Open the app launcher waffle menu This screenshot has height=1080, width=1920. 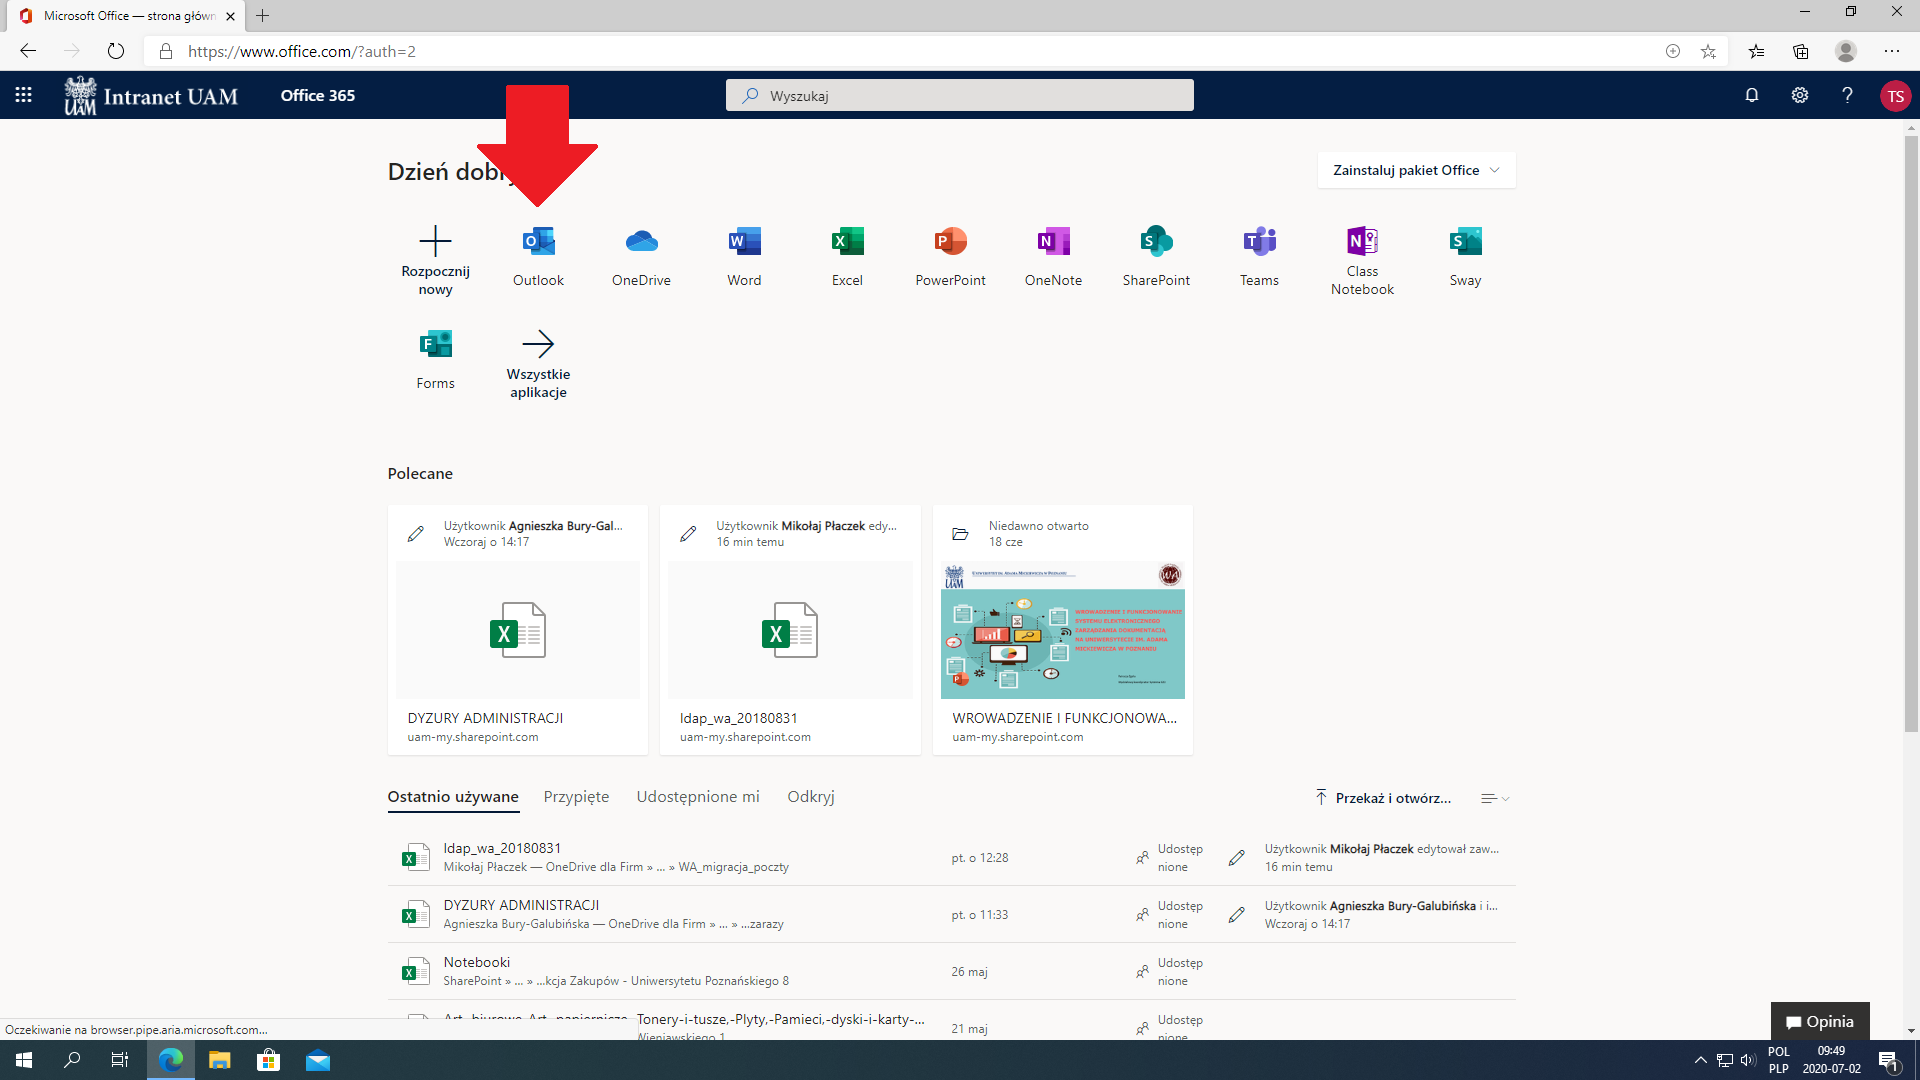point(24,95)
